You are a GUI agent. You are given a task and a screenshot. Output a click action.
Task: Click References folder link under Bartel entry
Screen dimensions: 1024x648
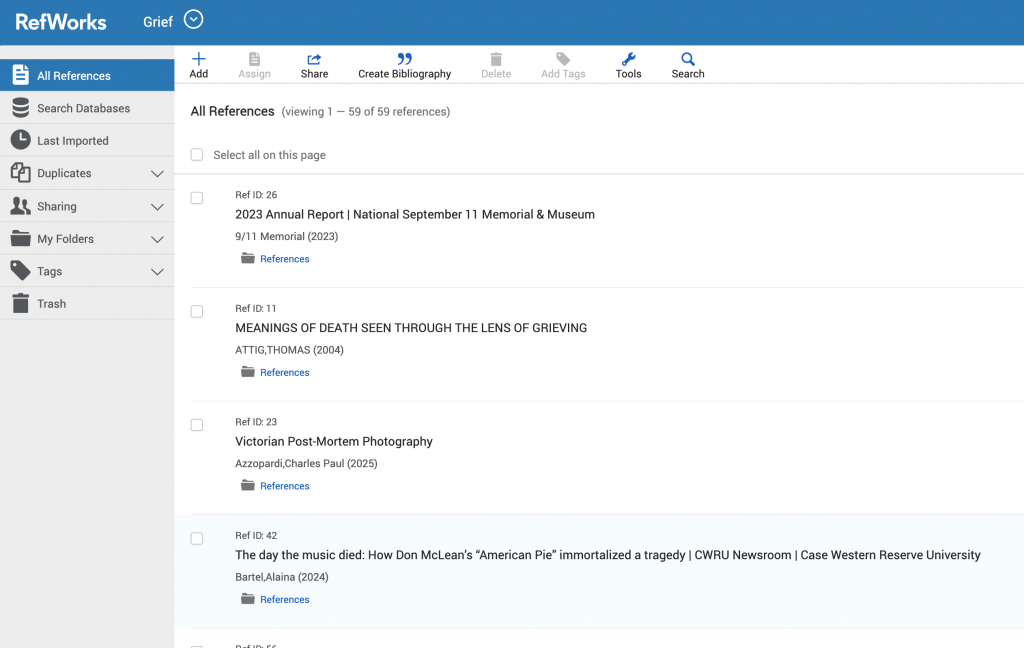pyautogui.click(x=284, y=600)
